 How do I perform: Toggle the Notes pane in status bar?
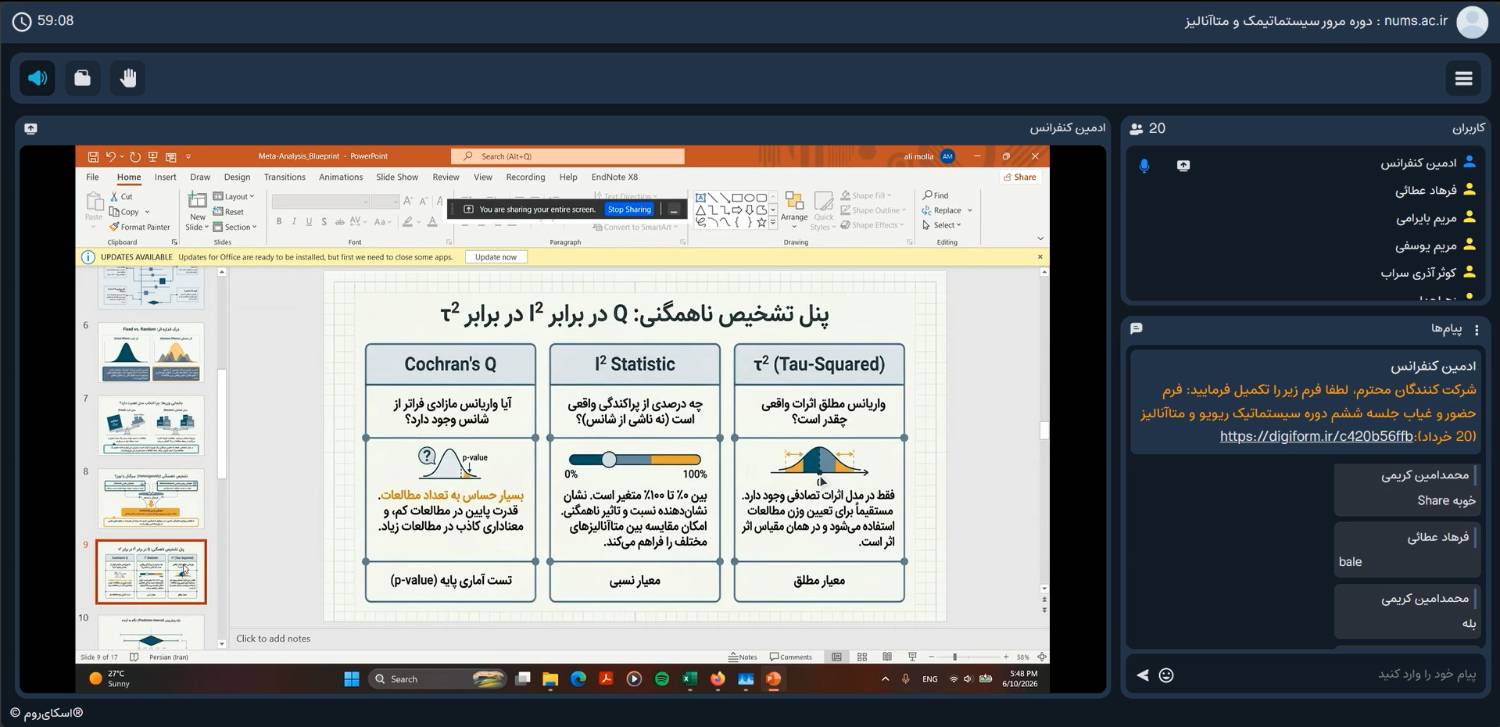(743, 657)
